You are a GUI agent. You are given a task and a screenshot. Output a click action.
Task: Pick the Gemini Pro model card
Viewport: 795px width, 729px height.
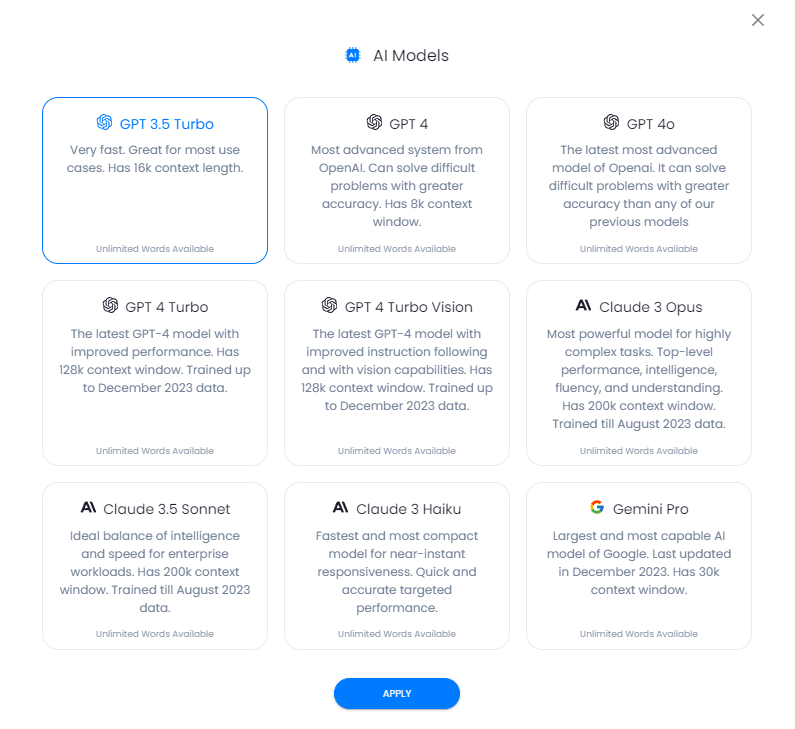pyautogui.click(x=639, y=566)
